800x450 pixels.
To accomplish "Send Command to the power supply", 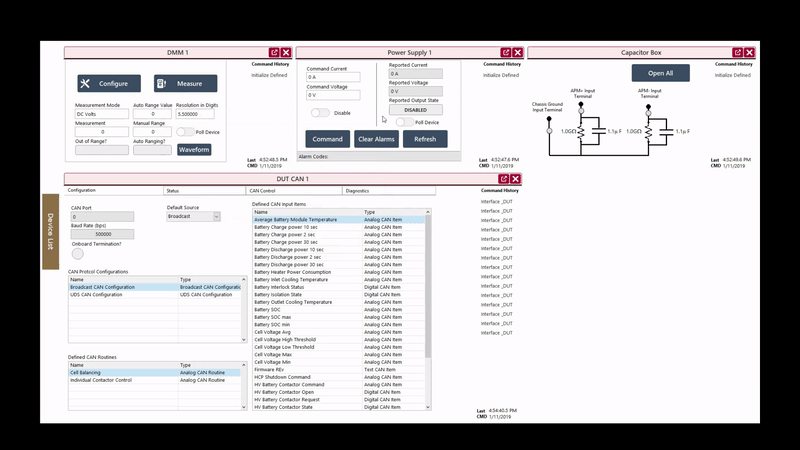I will [x=328, y=139].
